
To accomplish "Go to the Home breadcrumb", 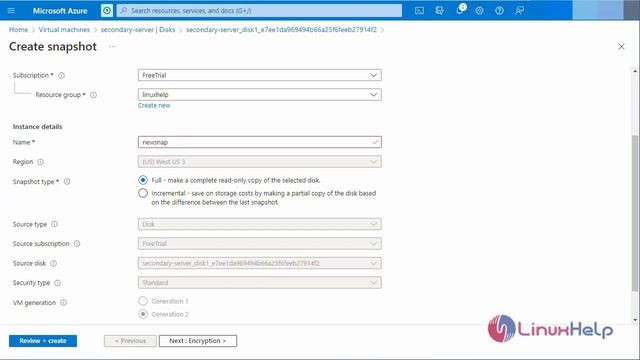I will [18, 30].
